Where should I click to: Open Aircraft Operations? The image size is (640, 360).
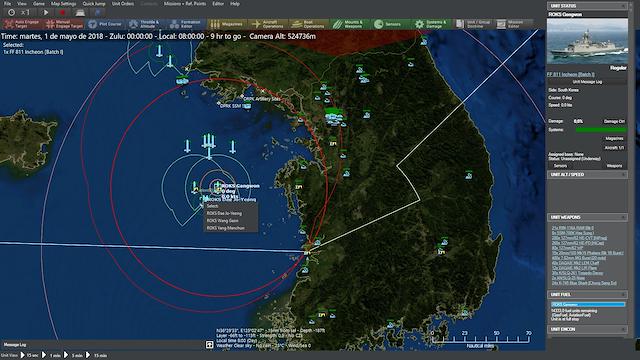[x=268, y=24]
